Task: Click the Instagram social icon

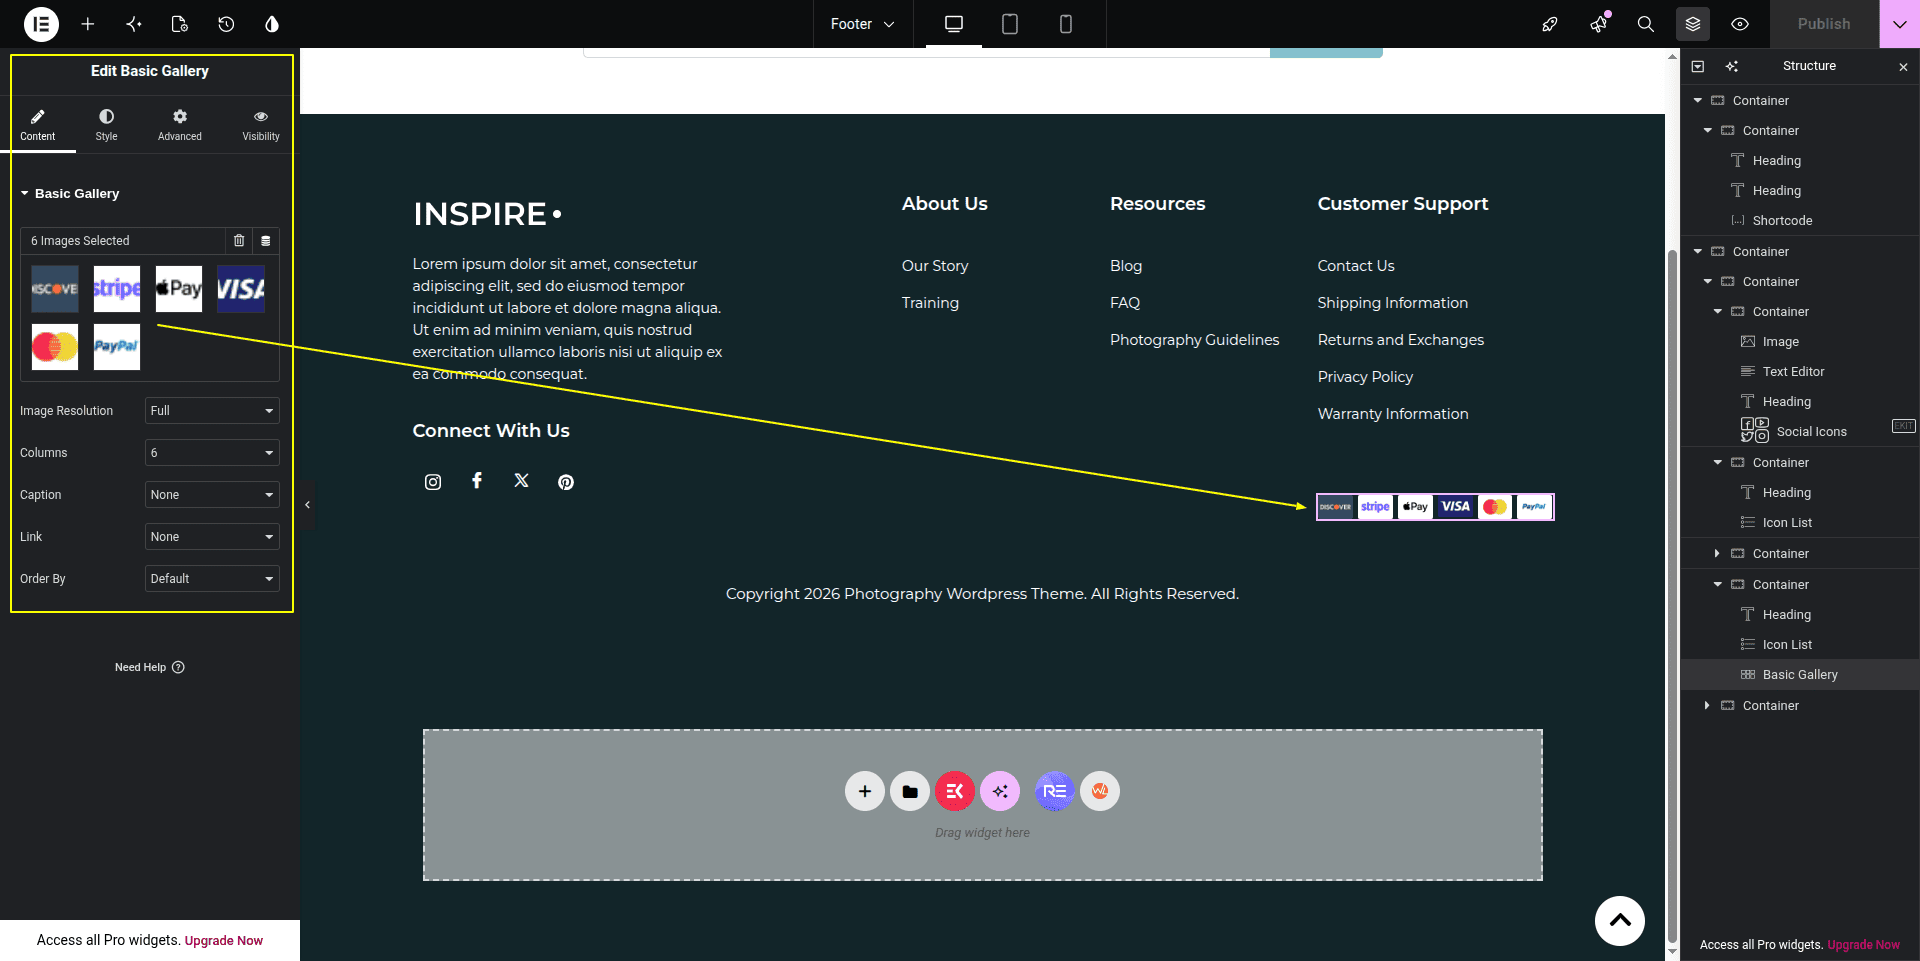Action: coord(433,482)
